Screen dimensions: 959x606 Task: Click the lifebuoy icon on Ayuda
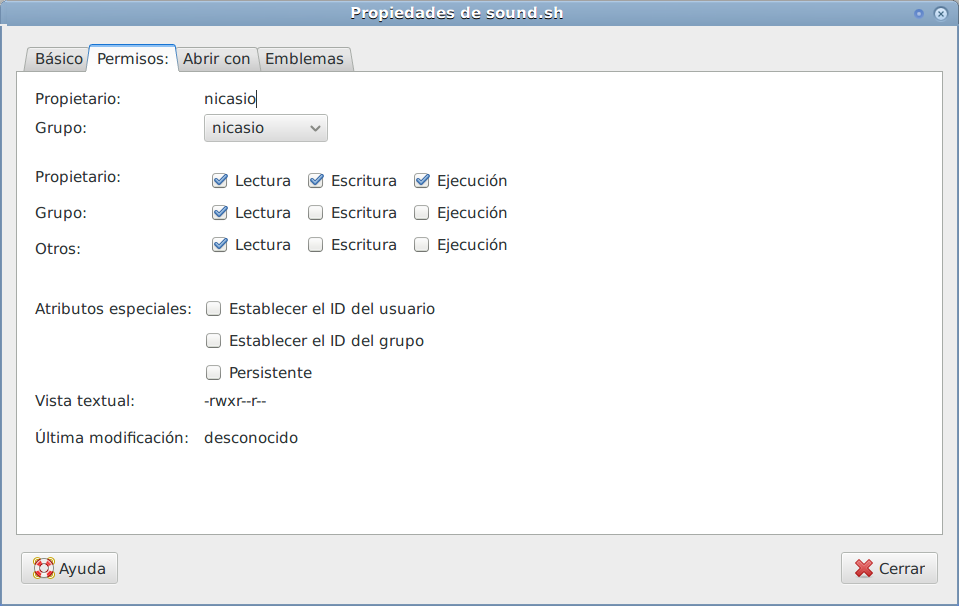[44, 568]
